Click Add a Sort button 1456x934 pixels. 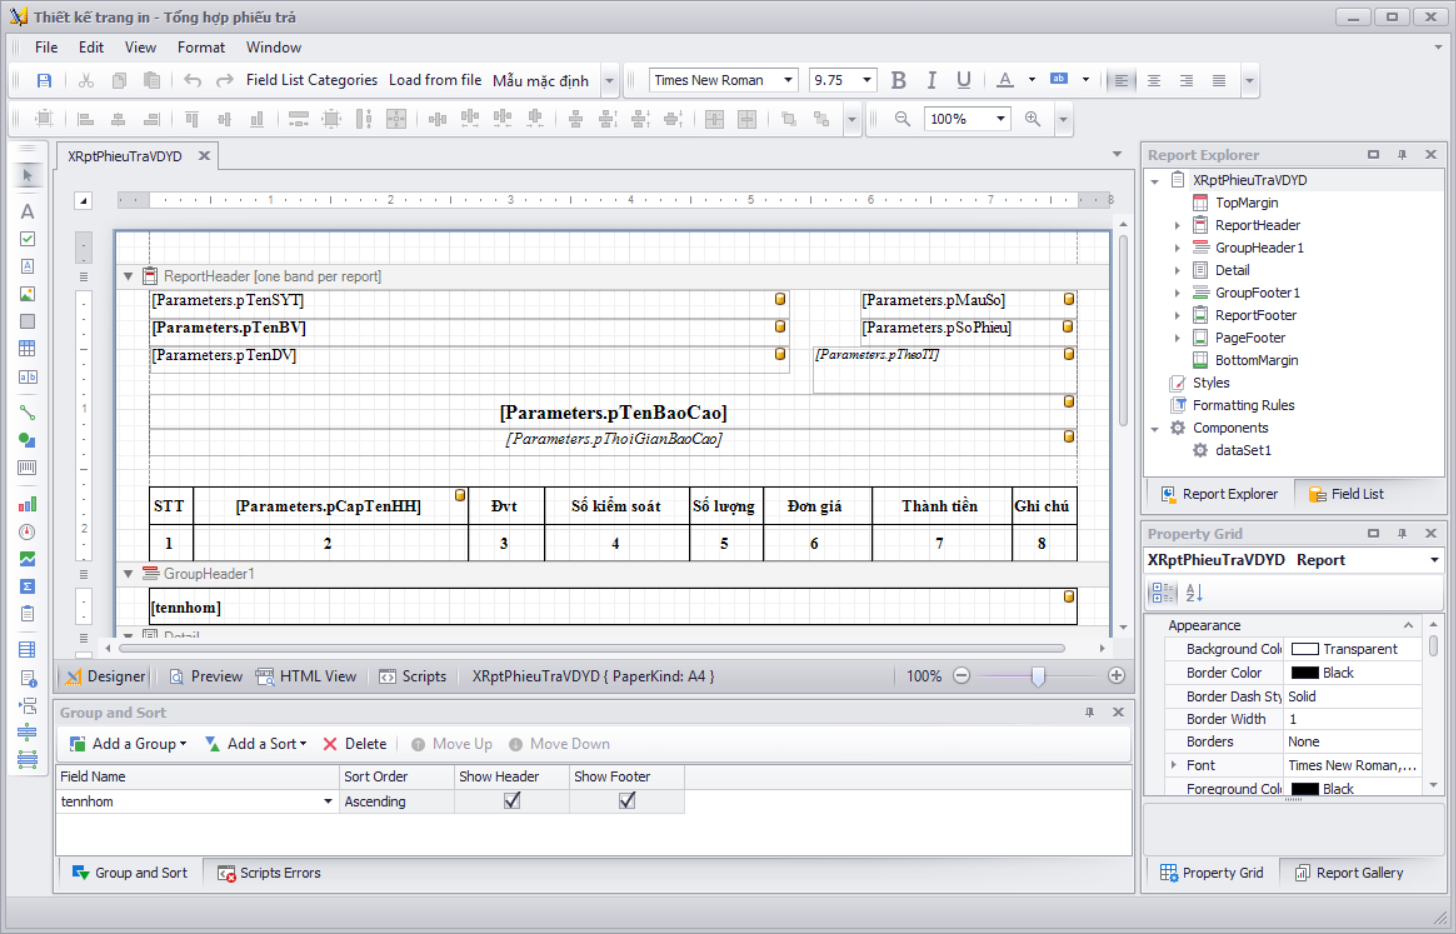[256, 744]
